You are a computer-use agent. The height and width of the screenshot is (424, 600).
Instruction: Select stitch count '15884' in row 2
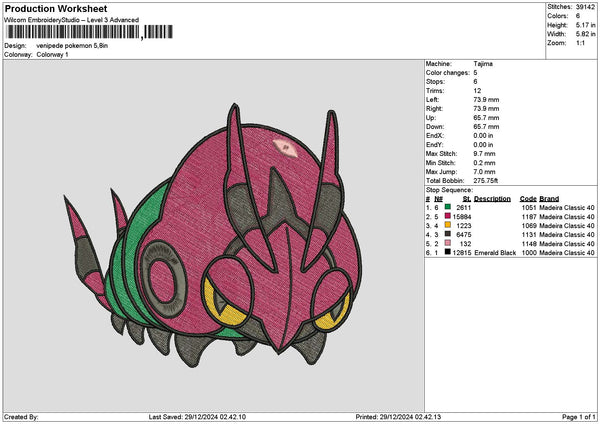coord(462,217)
